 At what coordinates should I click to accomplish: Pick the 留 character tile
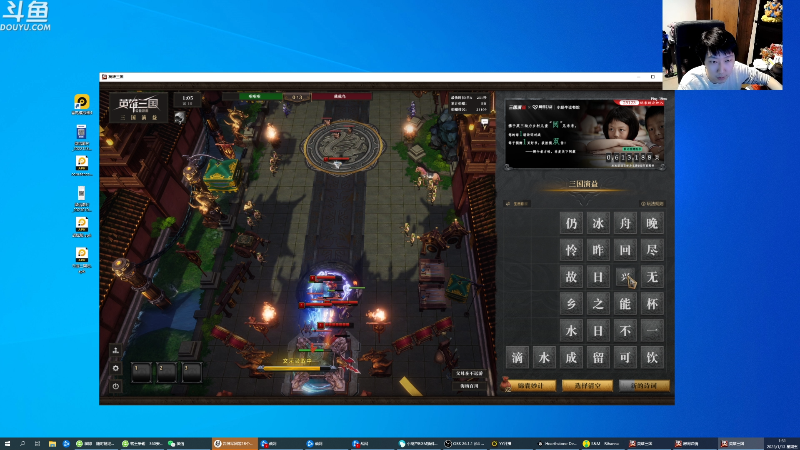(598, 357)
